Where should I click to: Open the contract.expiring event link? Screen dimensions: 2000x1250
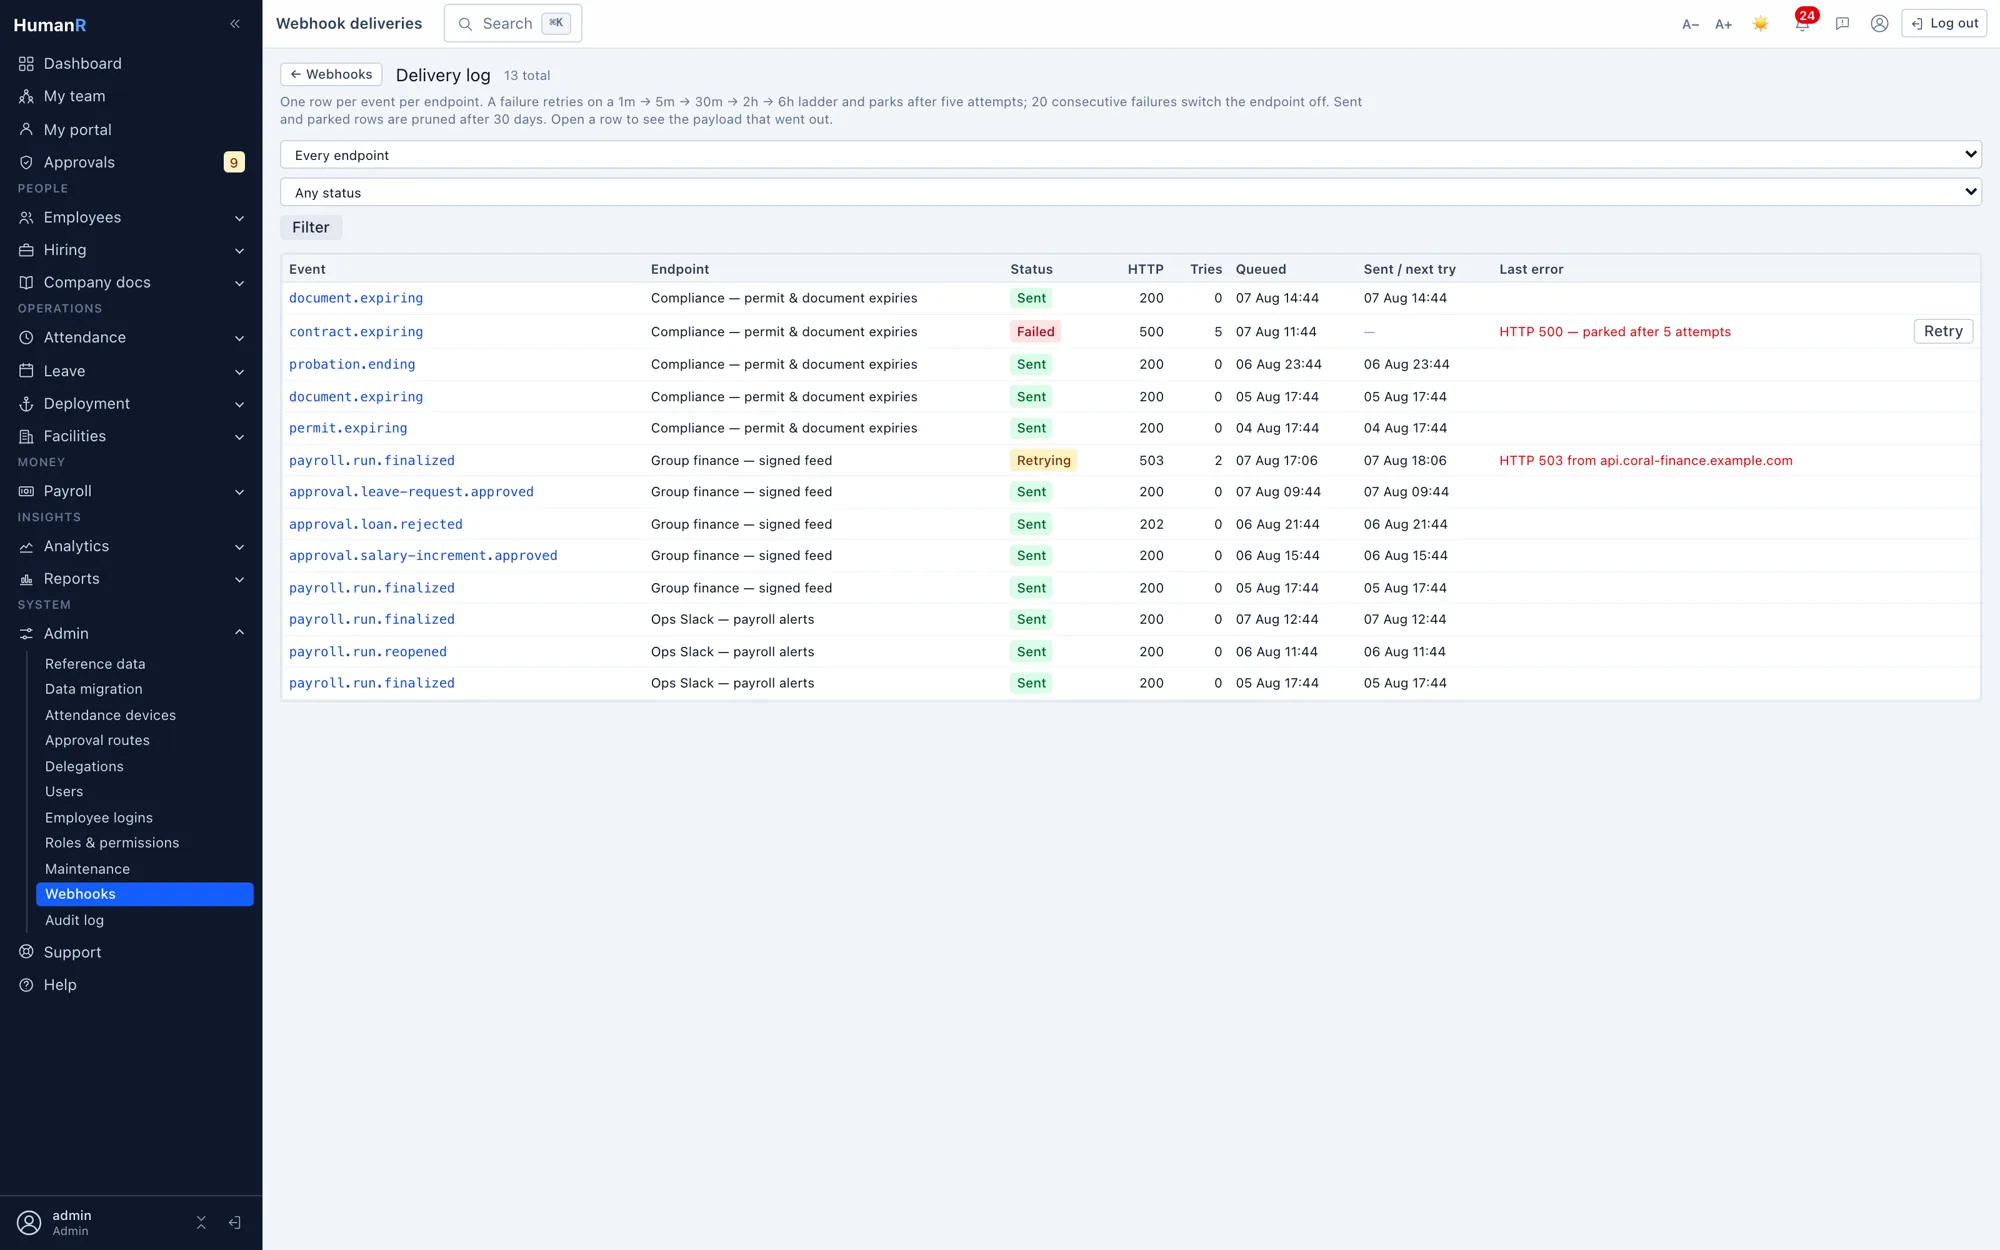click(x=356, y=332)
